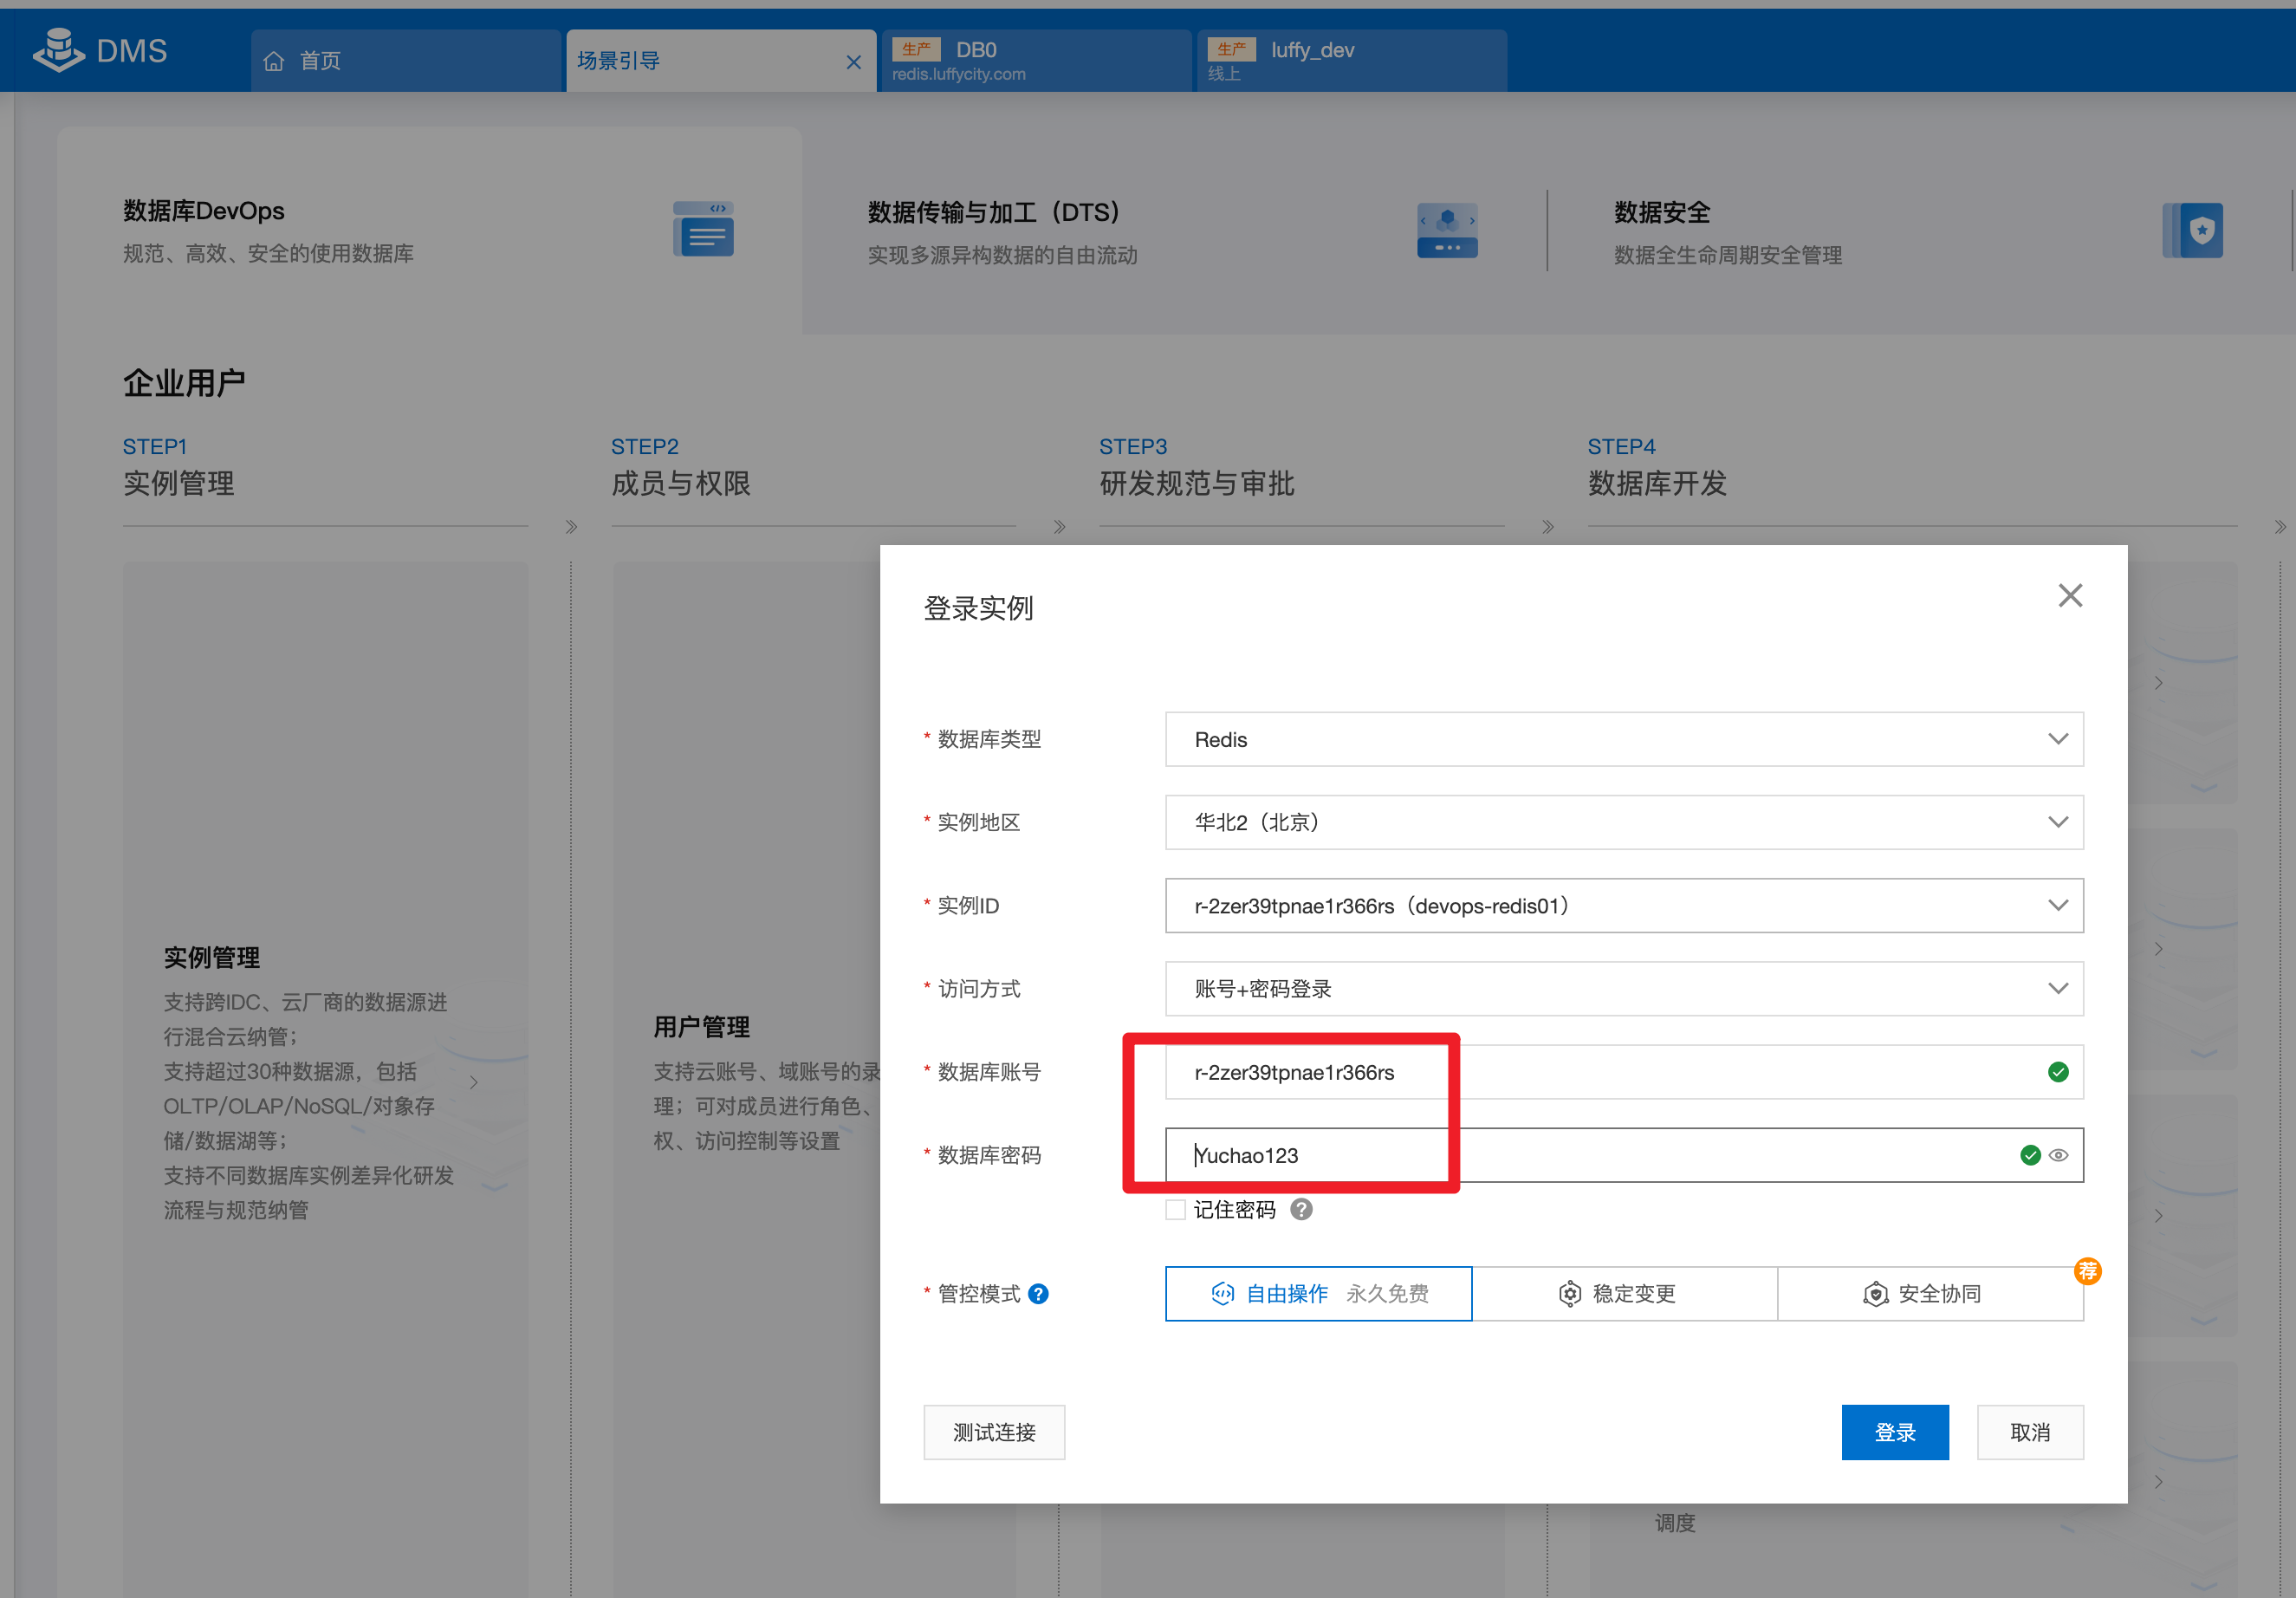Click the 数据安全 shield icon
2296x1598 pixels.
(2192, 231)
